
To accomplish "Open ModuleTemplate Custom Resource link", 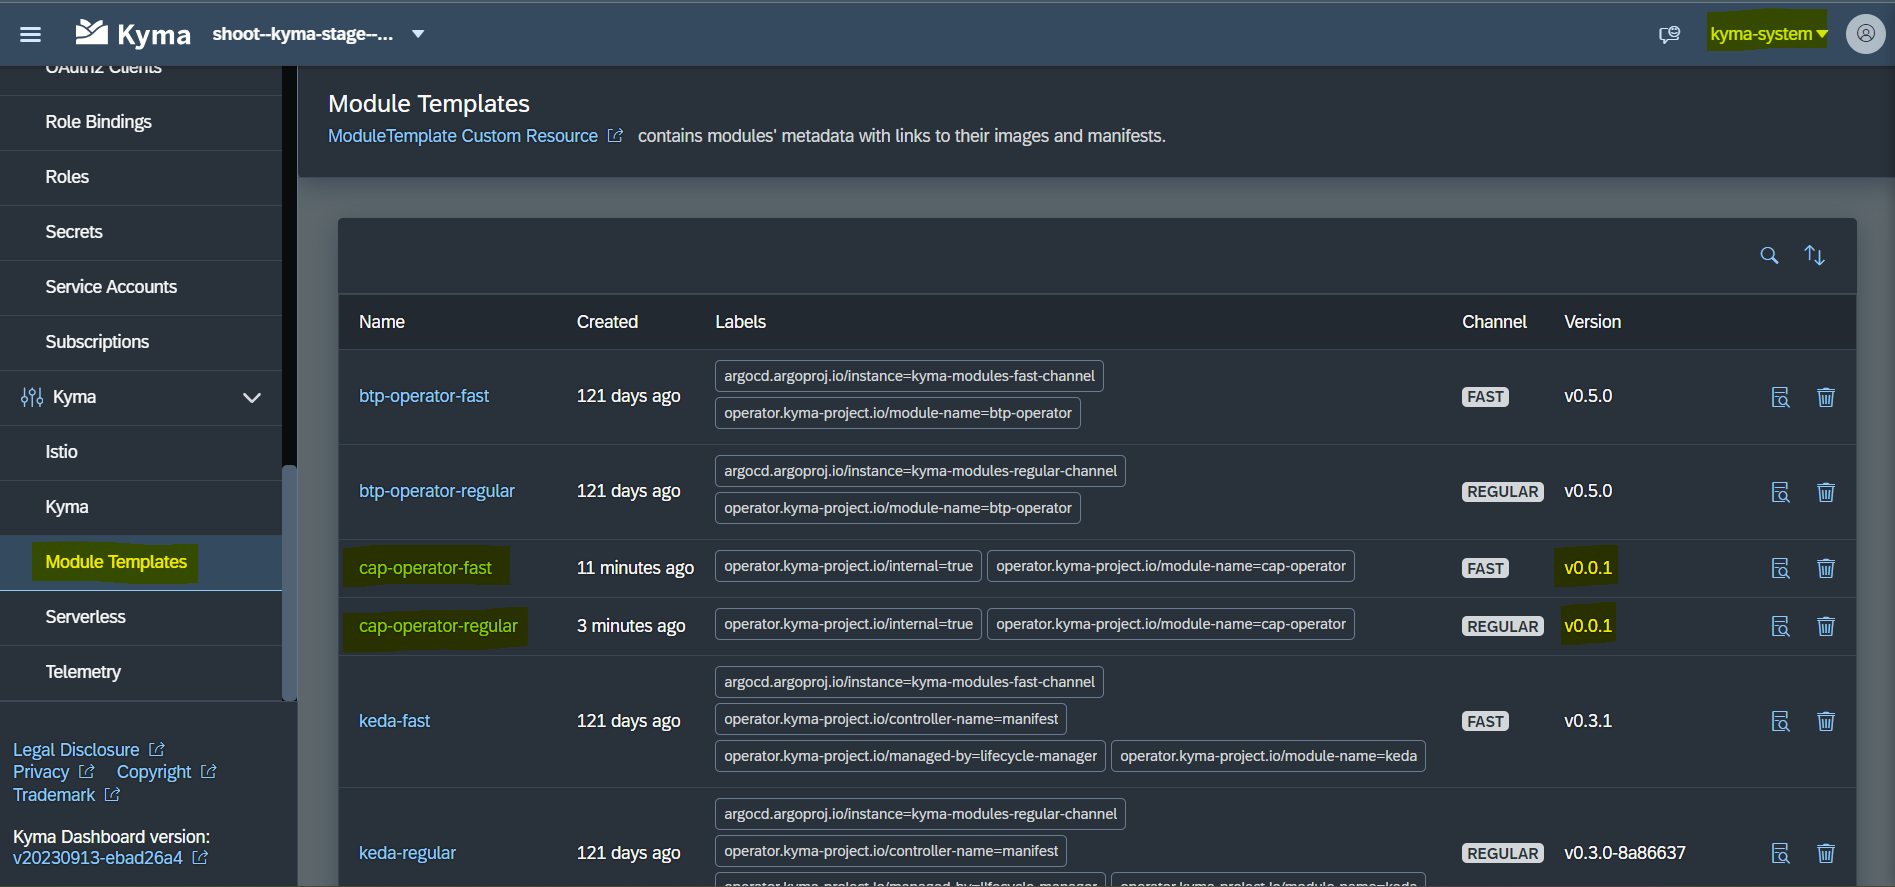I will click(475, 136).
